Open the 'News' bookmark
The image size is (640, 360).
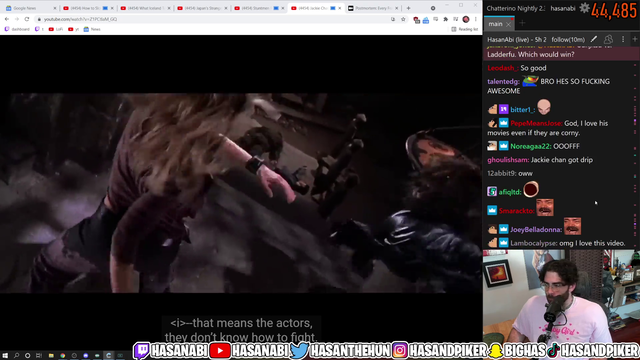click(x=92, y=29)
